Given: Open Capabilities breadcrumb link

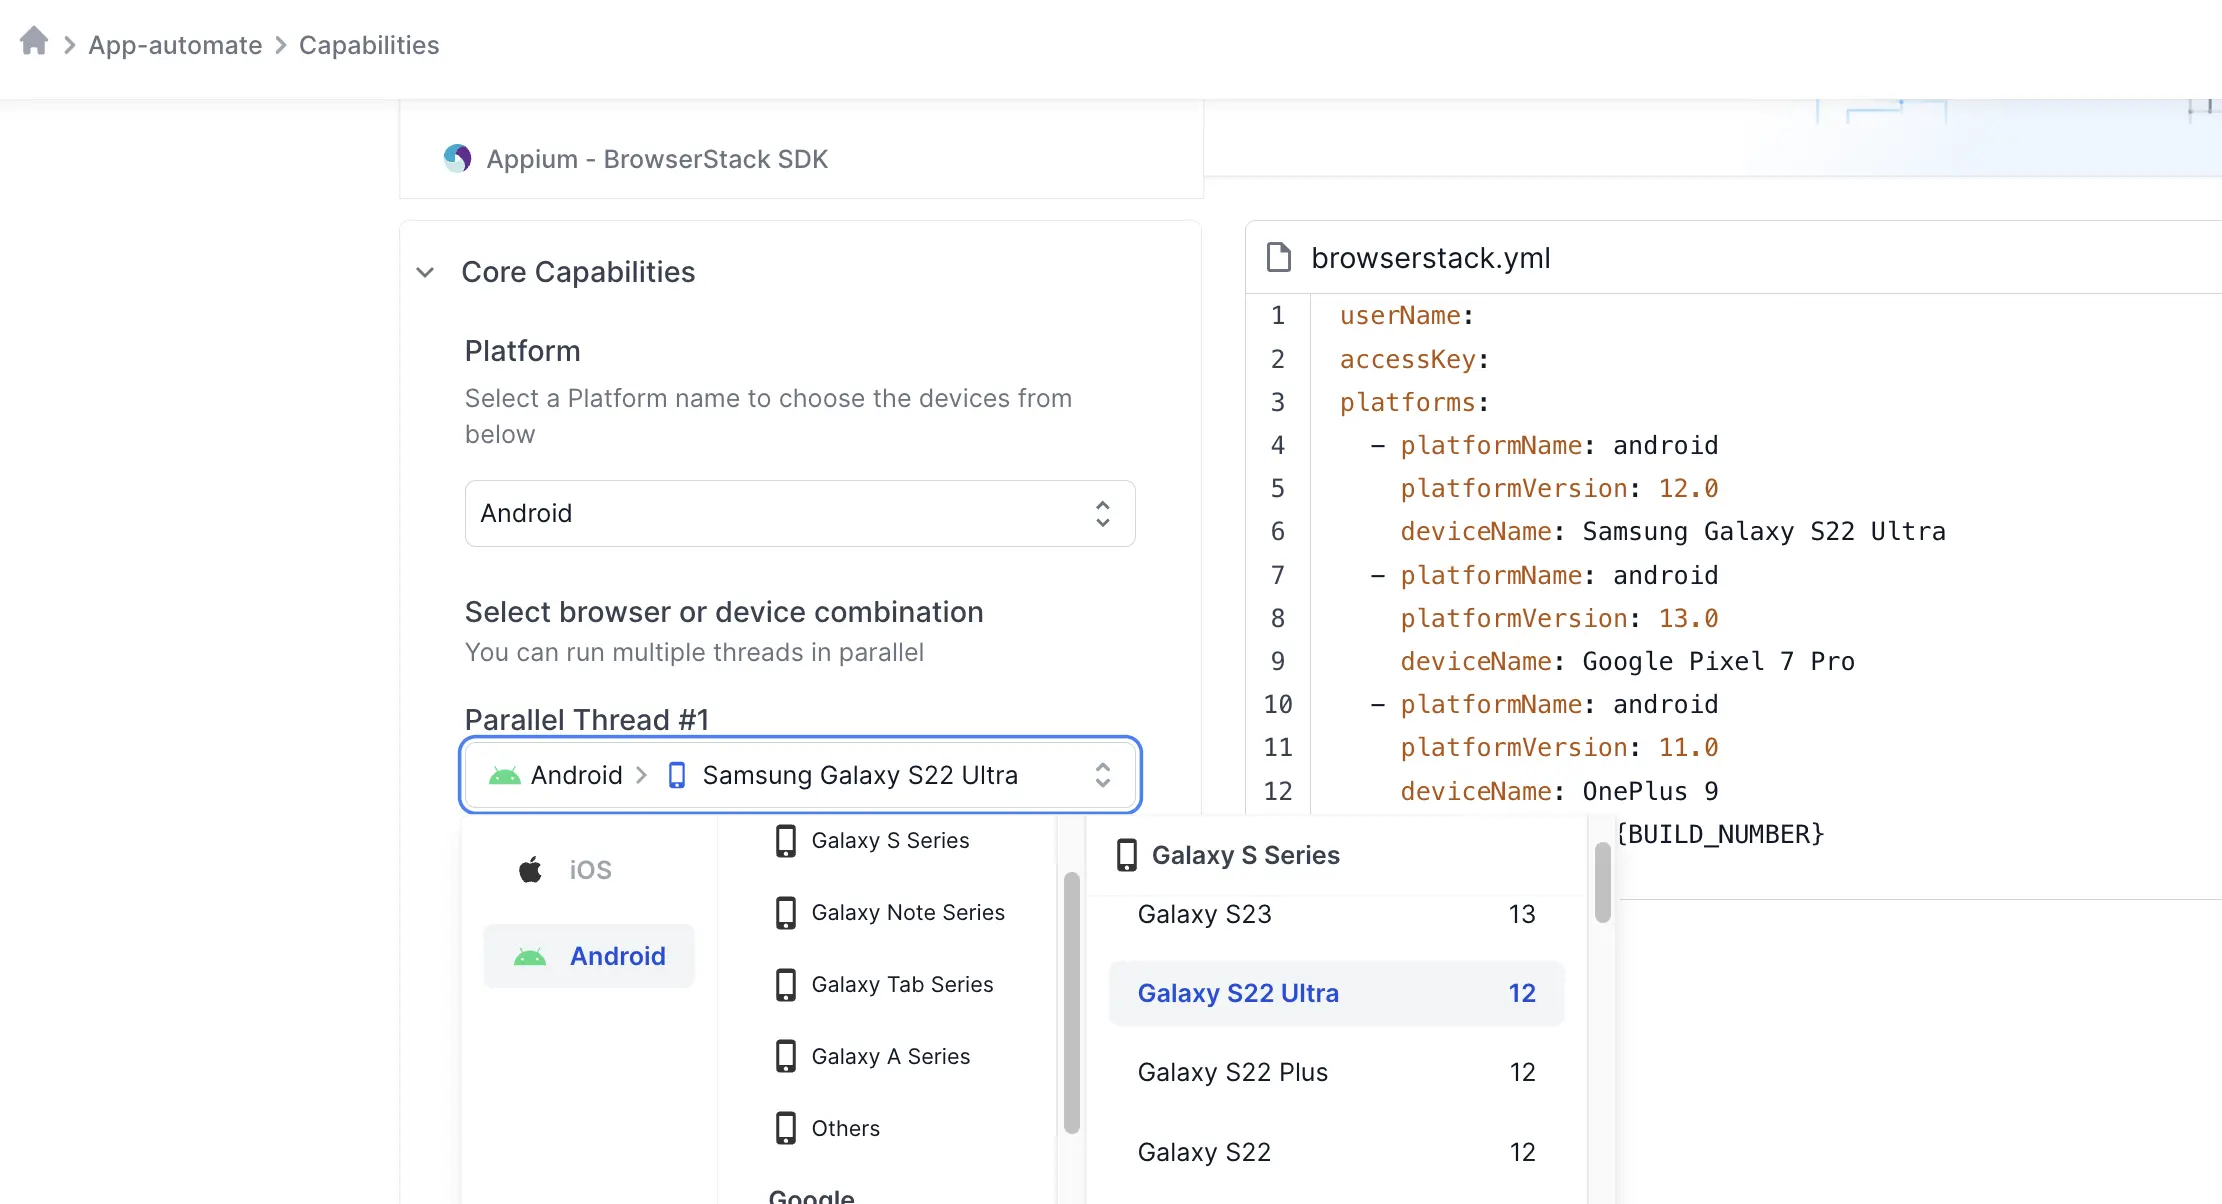Looking at the screenshot, I should tap(369, 45).
